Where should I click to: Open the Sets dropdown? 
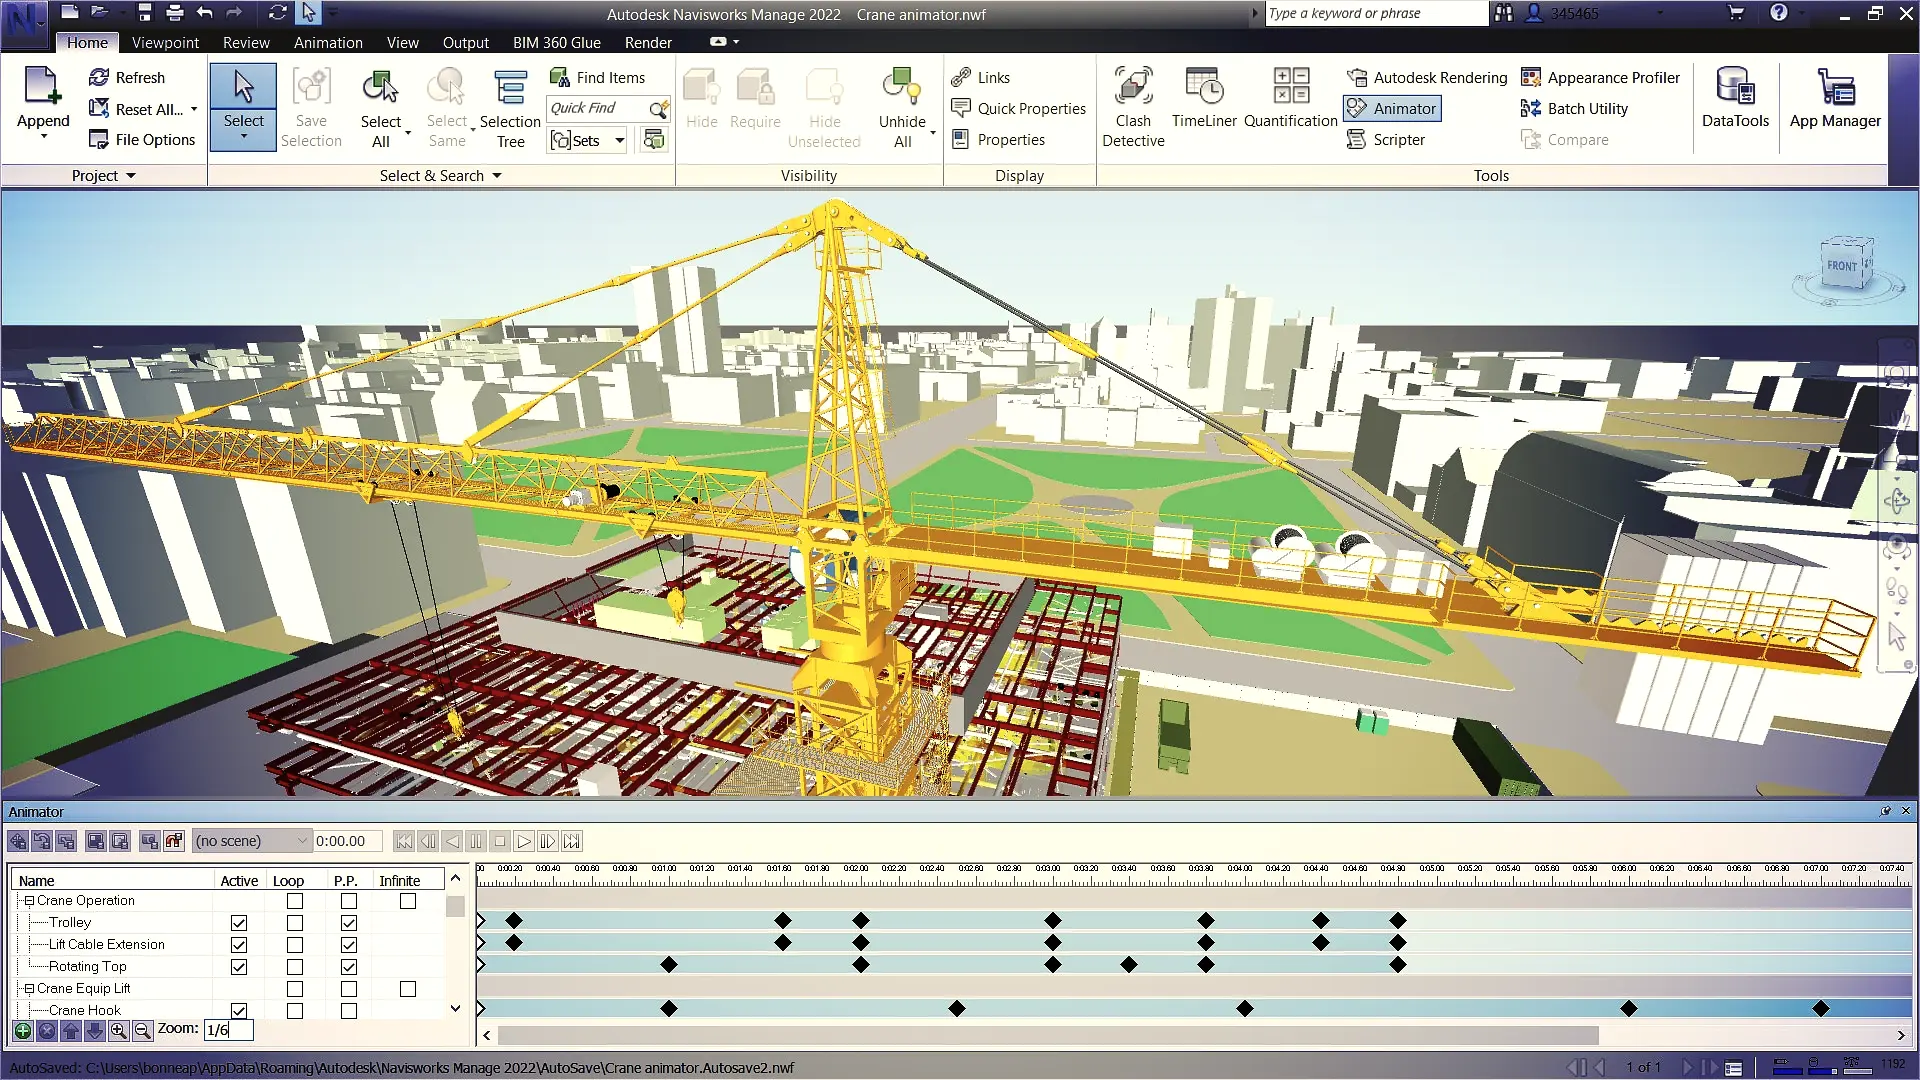(x=620, y=140)
